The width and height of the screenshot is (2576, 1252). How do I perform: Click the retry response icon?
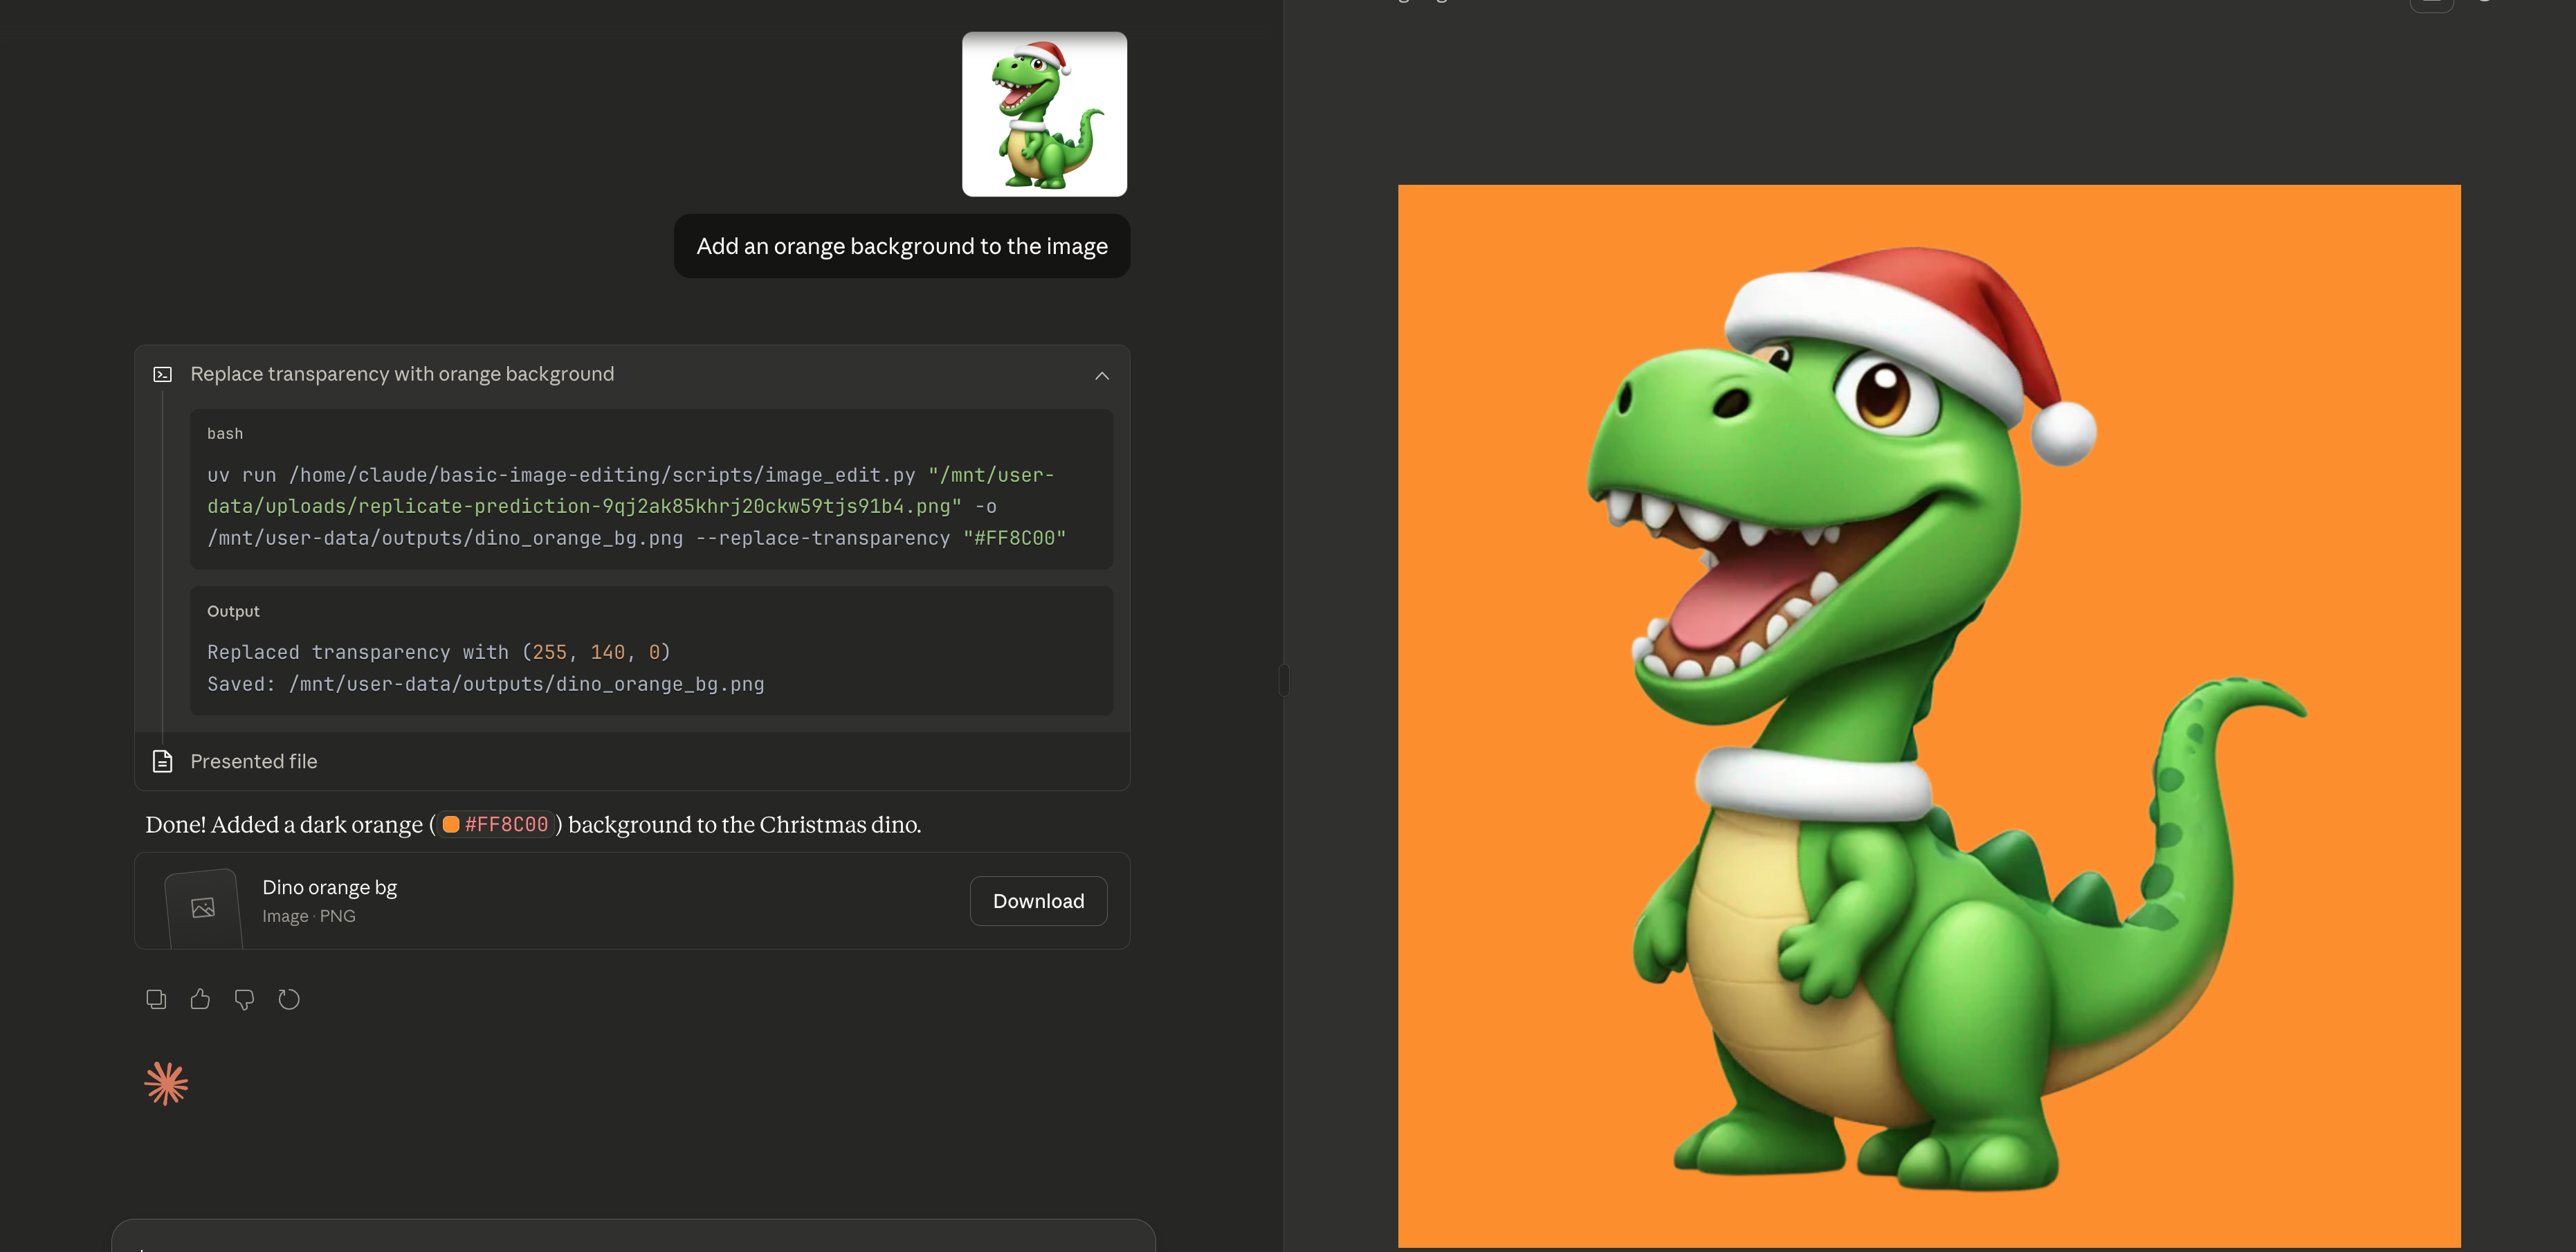tap(289, 999)
